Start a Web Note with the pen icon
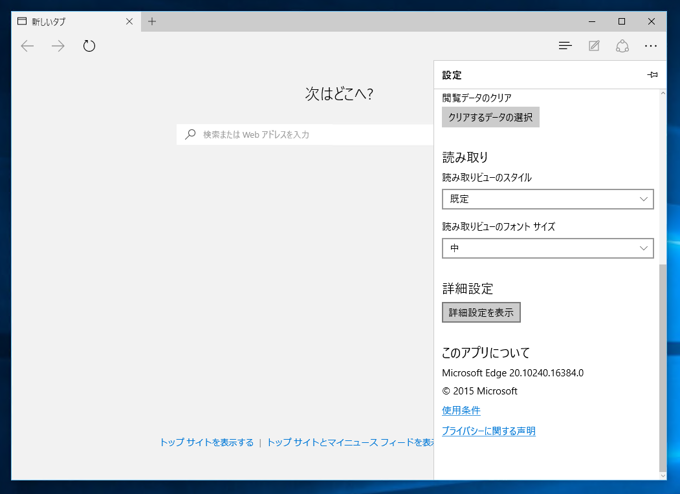The image size is (680, 494). pyautogui.click(x=594, y=46)
